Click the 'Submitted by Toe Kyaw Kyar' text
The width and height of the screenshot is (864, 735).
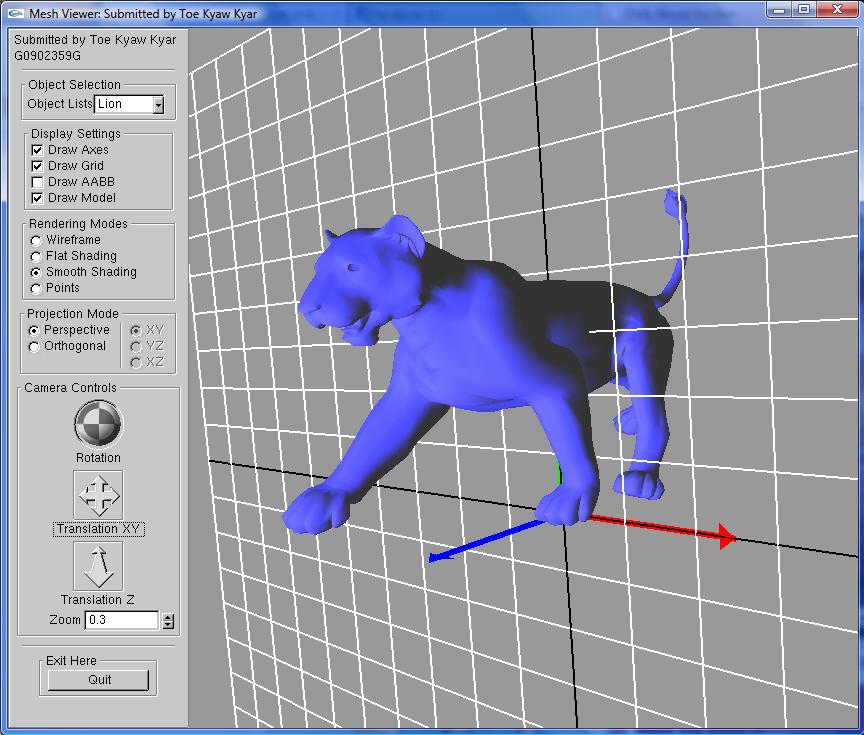pyautogui.click(x=95, y=40)
